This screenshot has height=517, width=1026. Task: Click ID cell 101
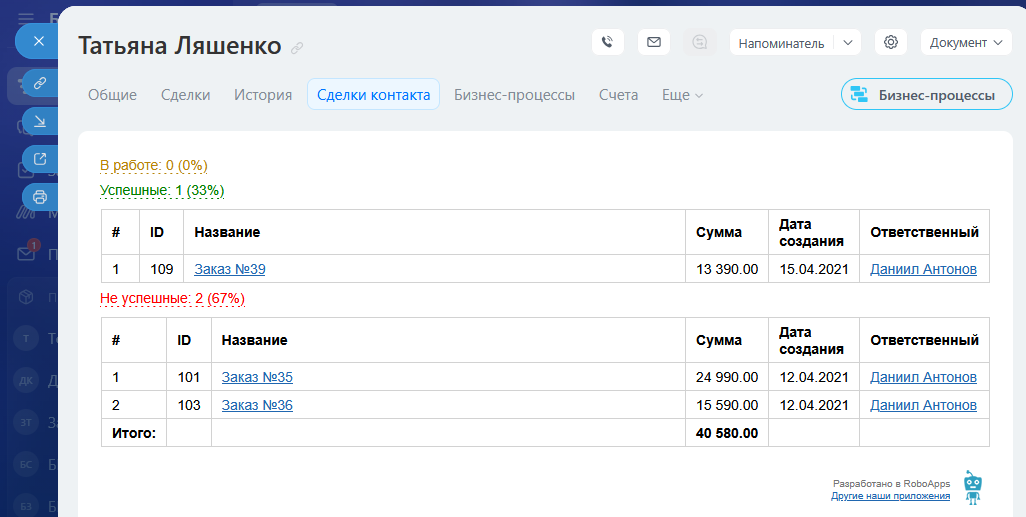coord(189,378)
